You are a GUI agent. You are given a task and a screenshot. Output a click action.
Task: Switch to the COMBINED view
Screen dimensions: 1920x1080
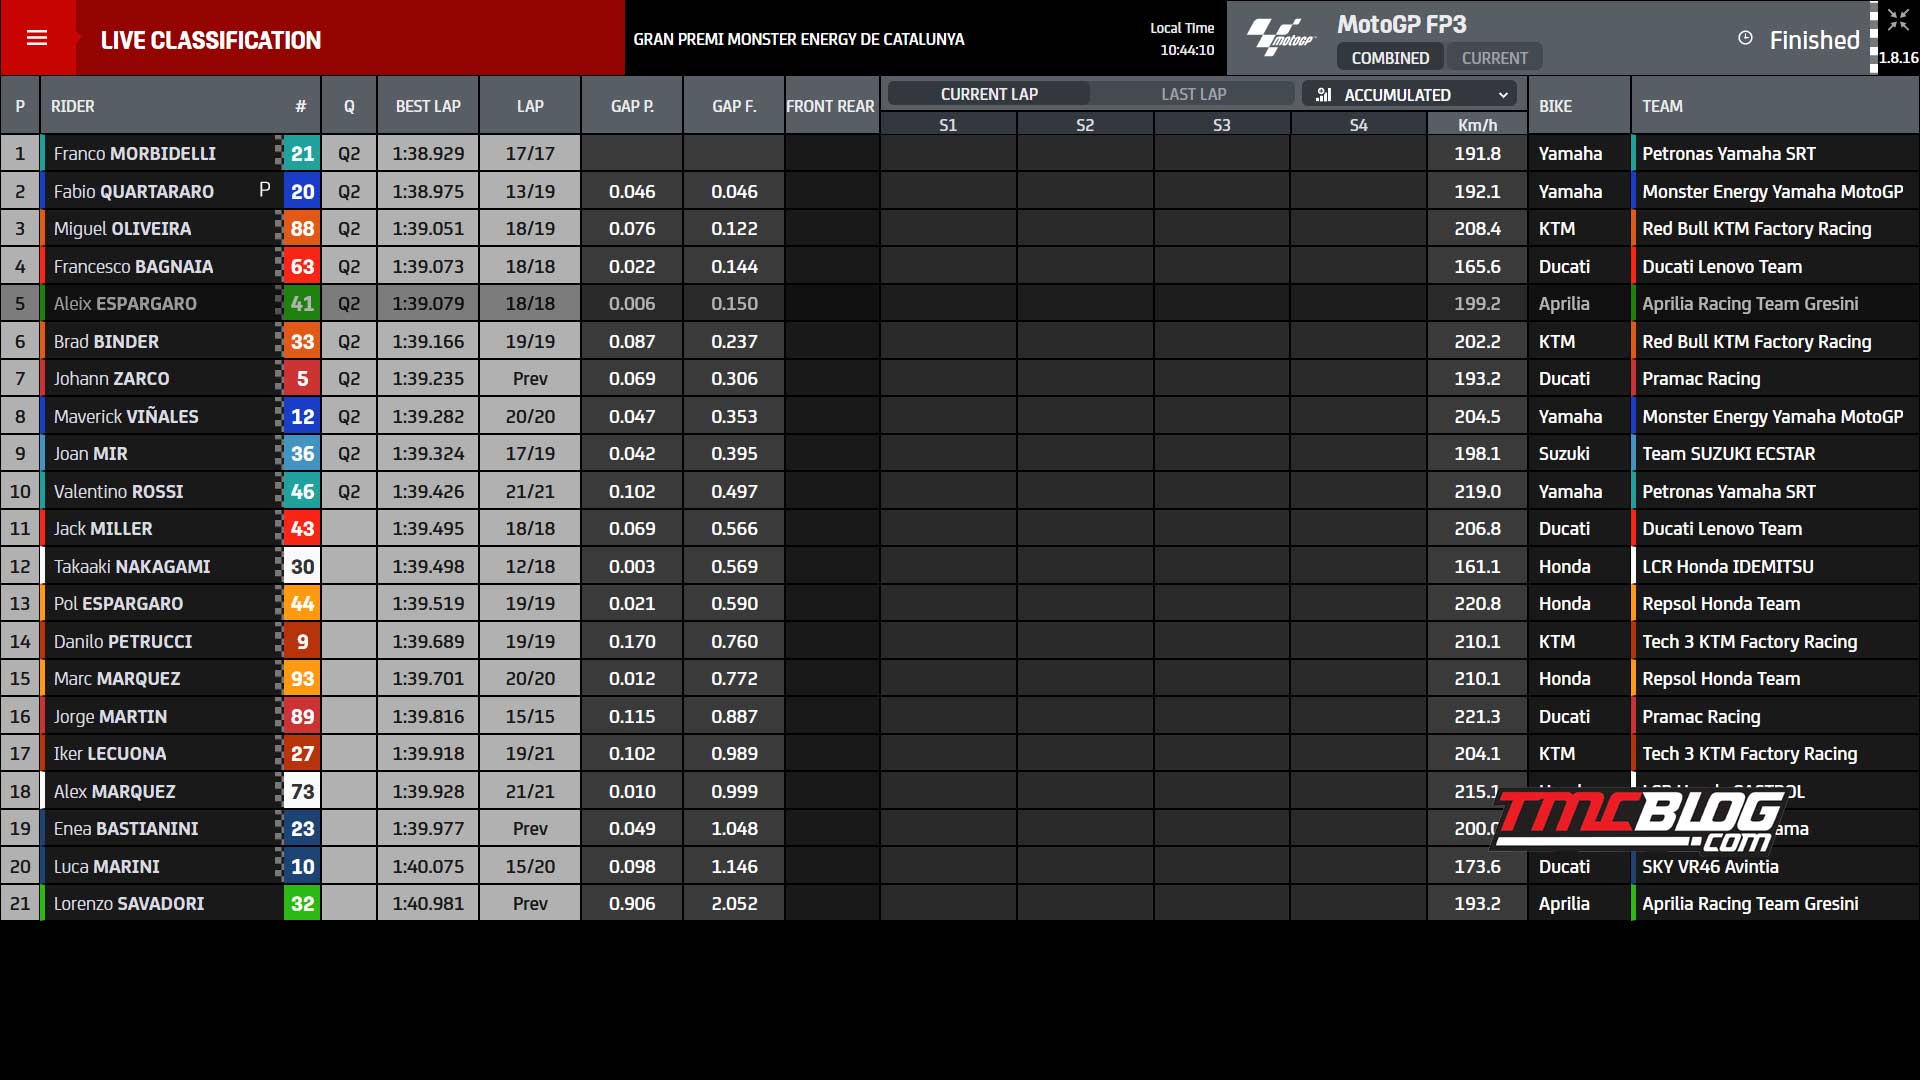point(1390,58)
